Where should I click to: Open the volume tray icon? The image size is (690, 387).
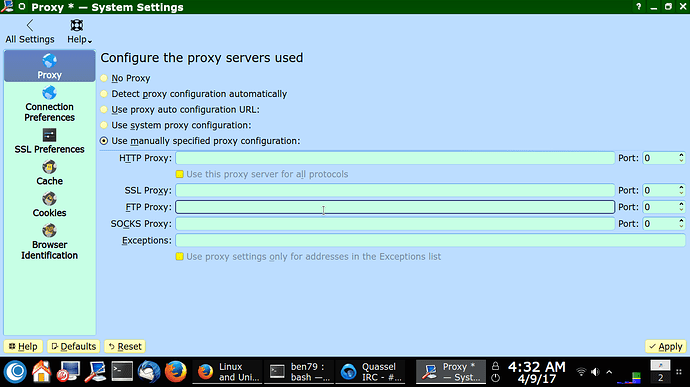tap(595, 372)
